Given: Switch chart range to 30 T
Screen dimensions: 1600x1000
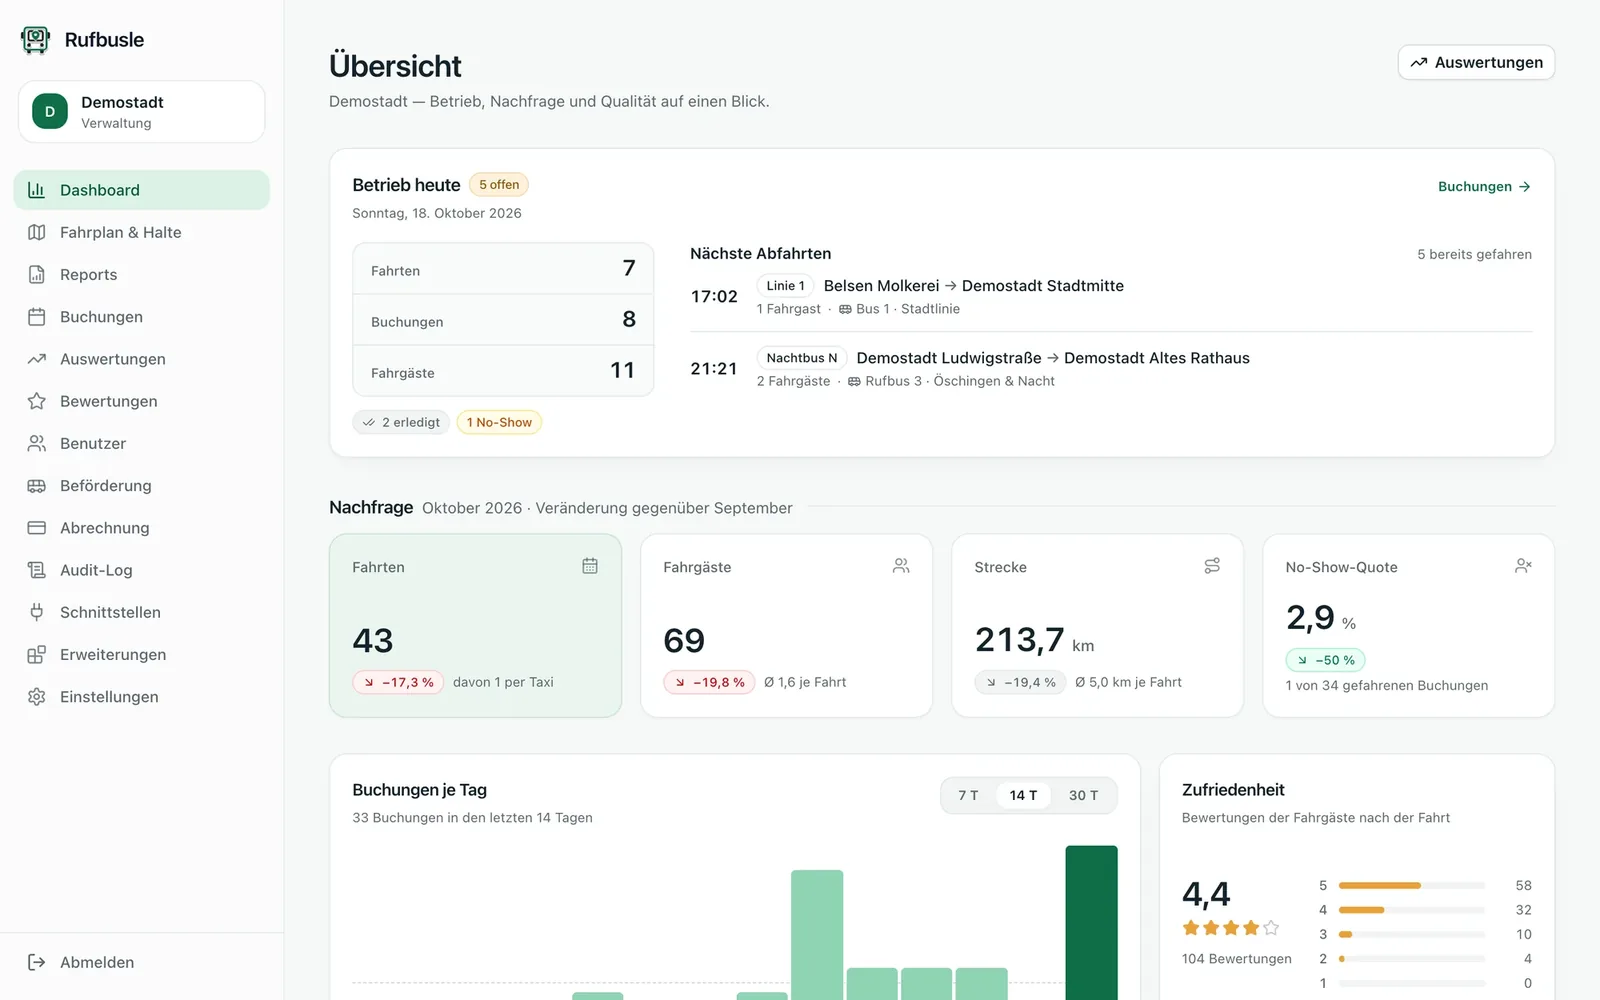Looking at the screenshot, I should (x=1083, y=795).
